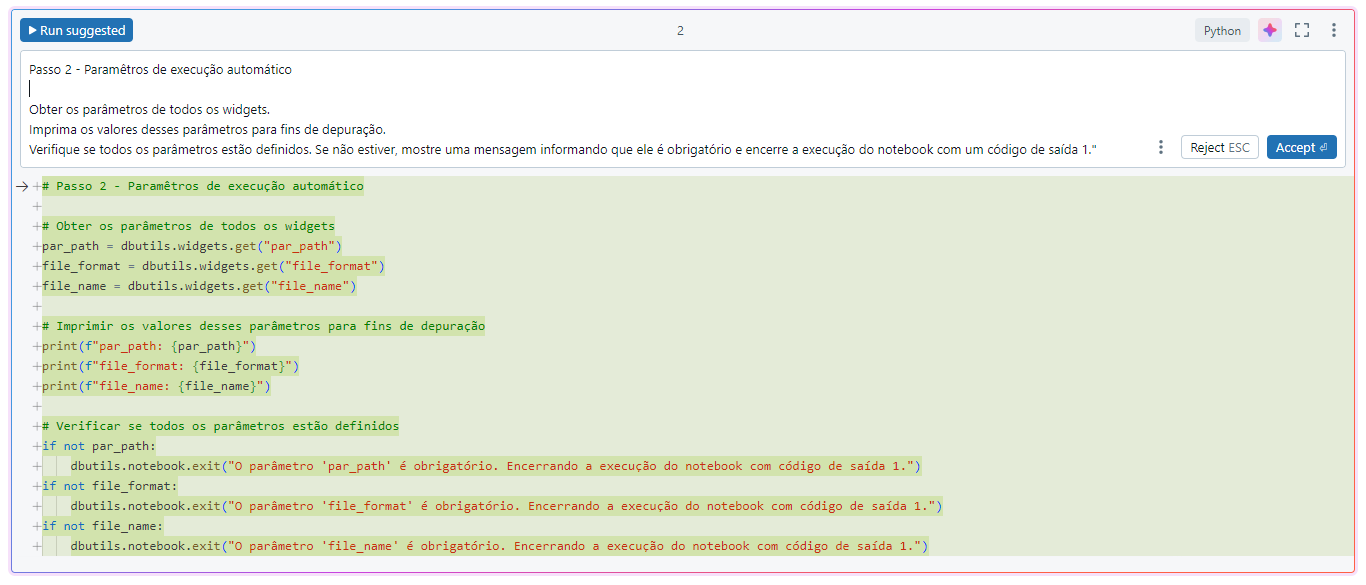Click line 'file_name = dbutils.widgets.get("file_name")'
Screen dimensions: 1366x585
[199, 286]
